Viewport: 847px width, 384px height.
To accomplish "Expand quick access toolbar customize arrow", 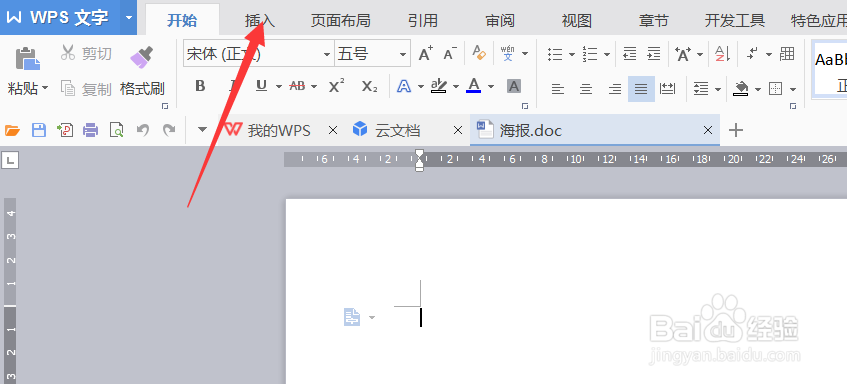I will point(203,130).
